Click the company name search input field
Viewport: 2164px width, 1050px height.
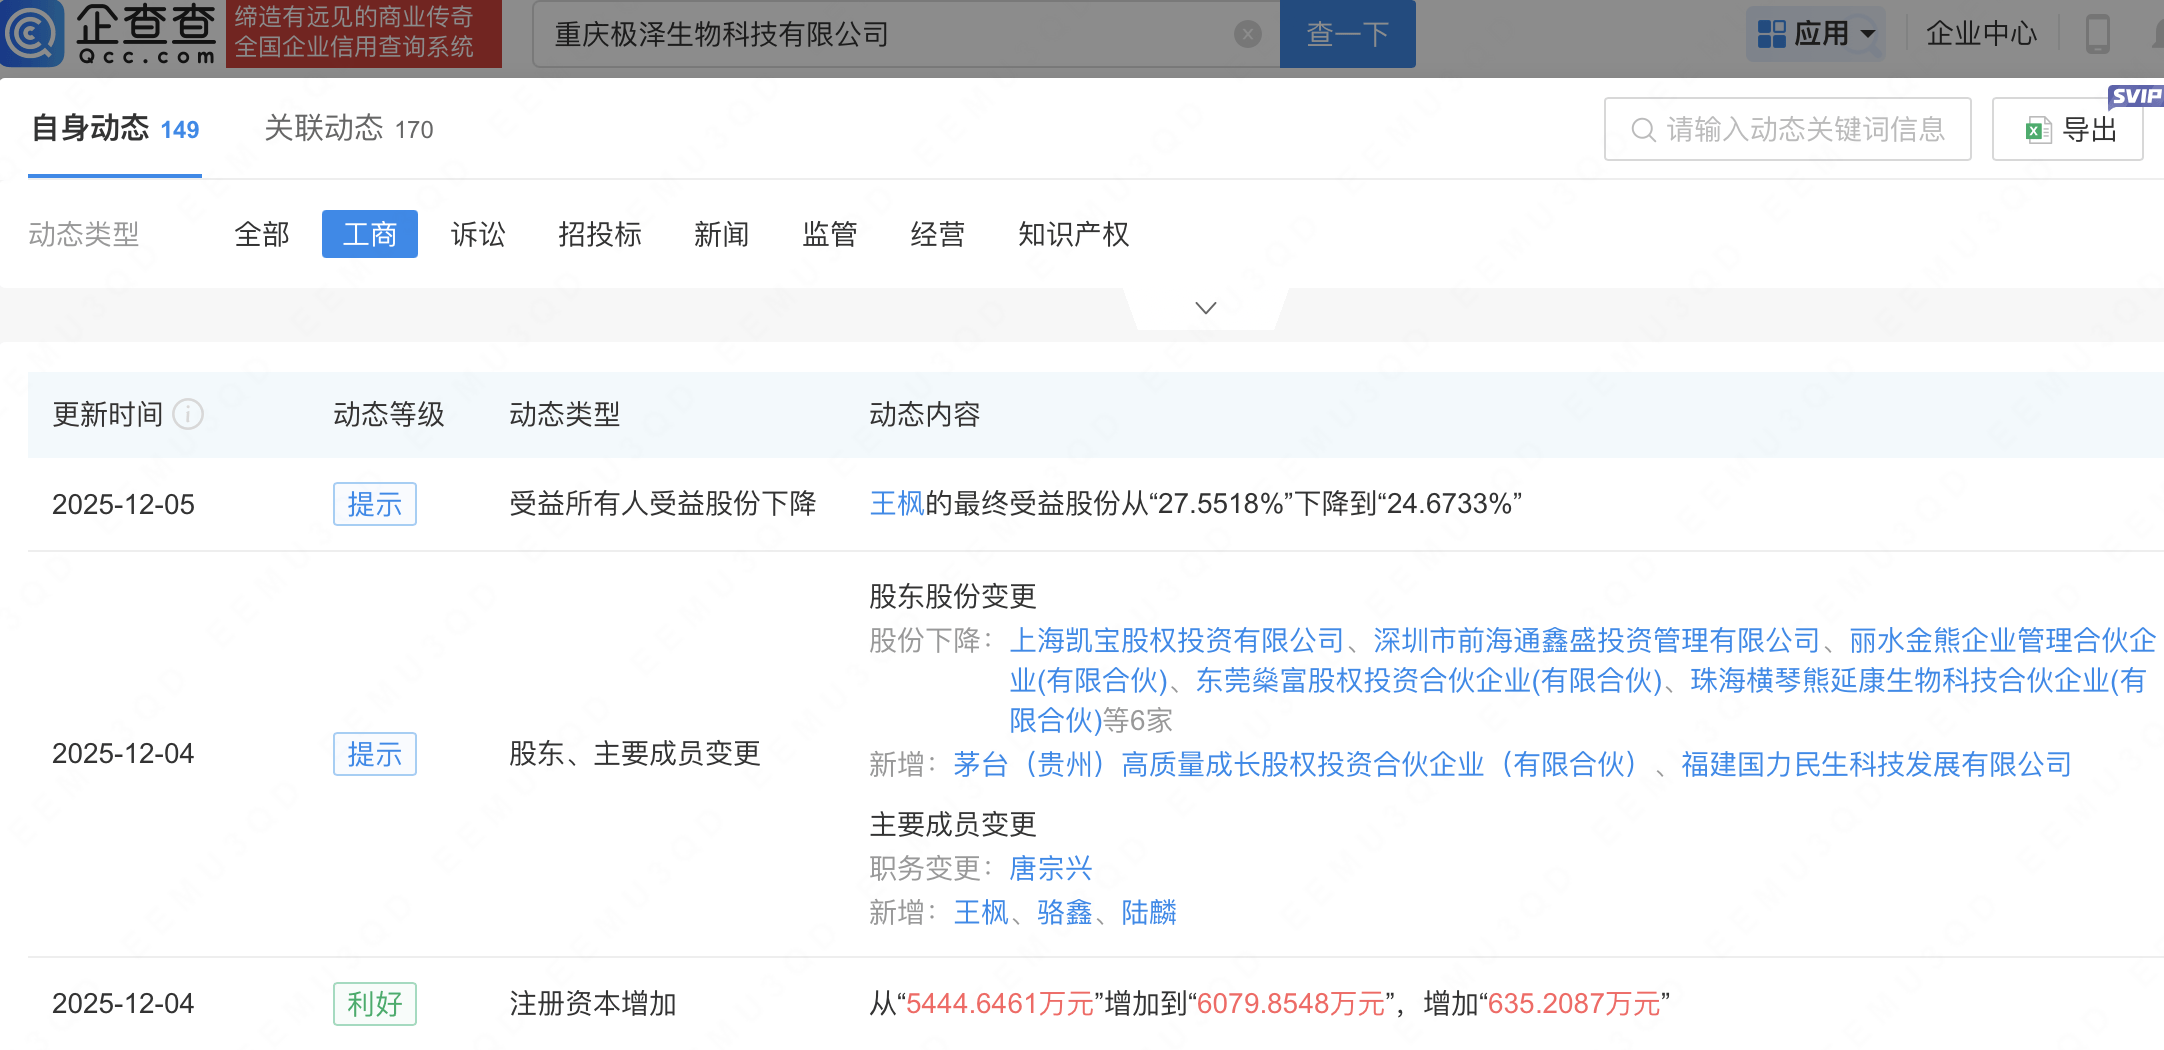coord(890,34)
